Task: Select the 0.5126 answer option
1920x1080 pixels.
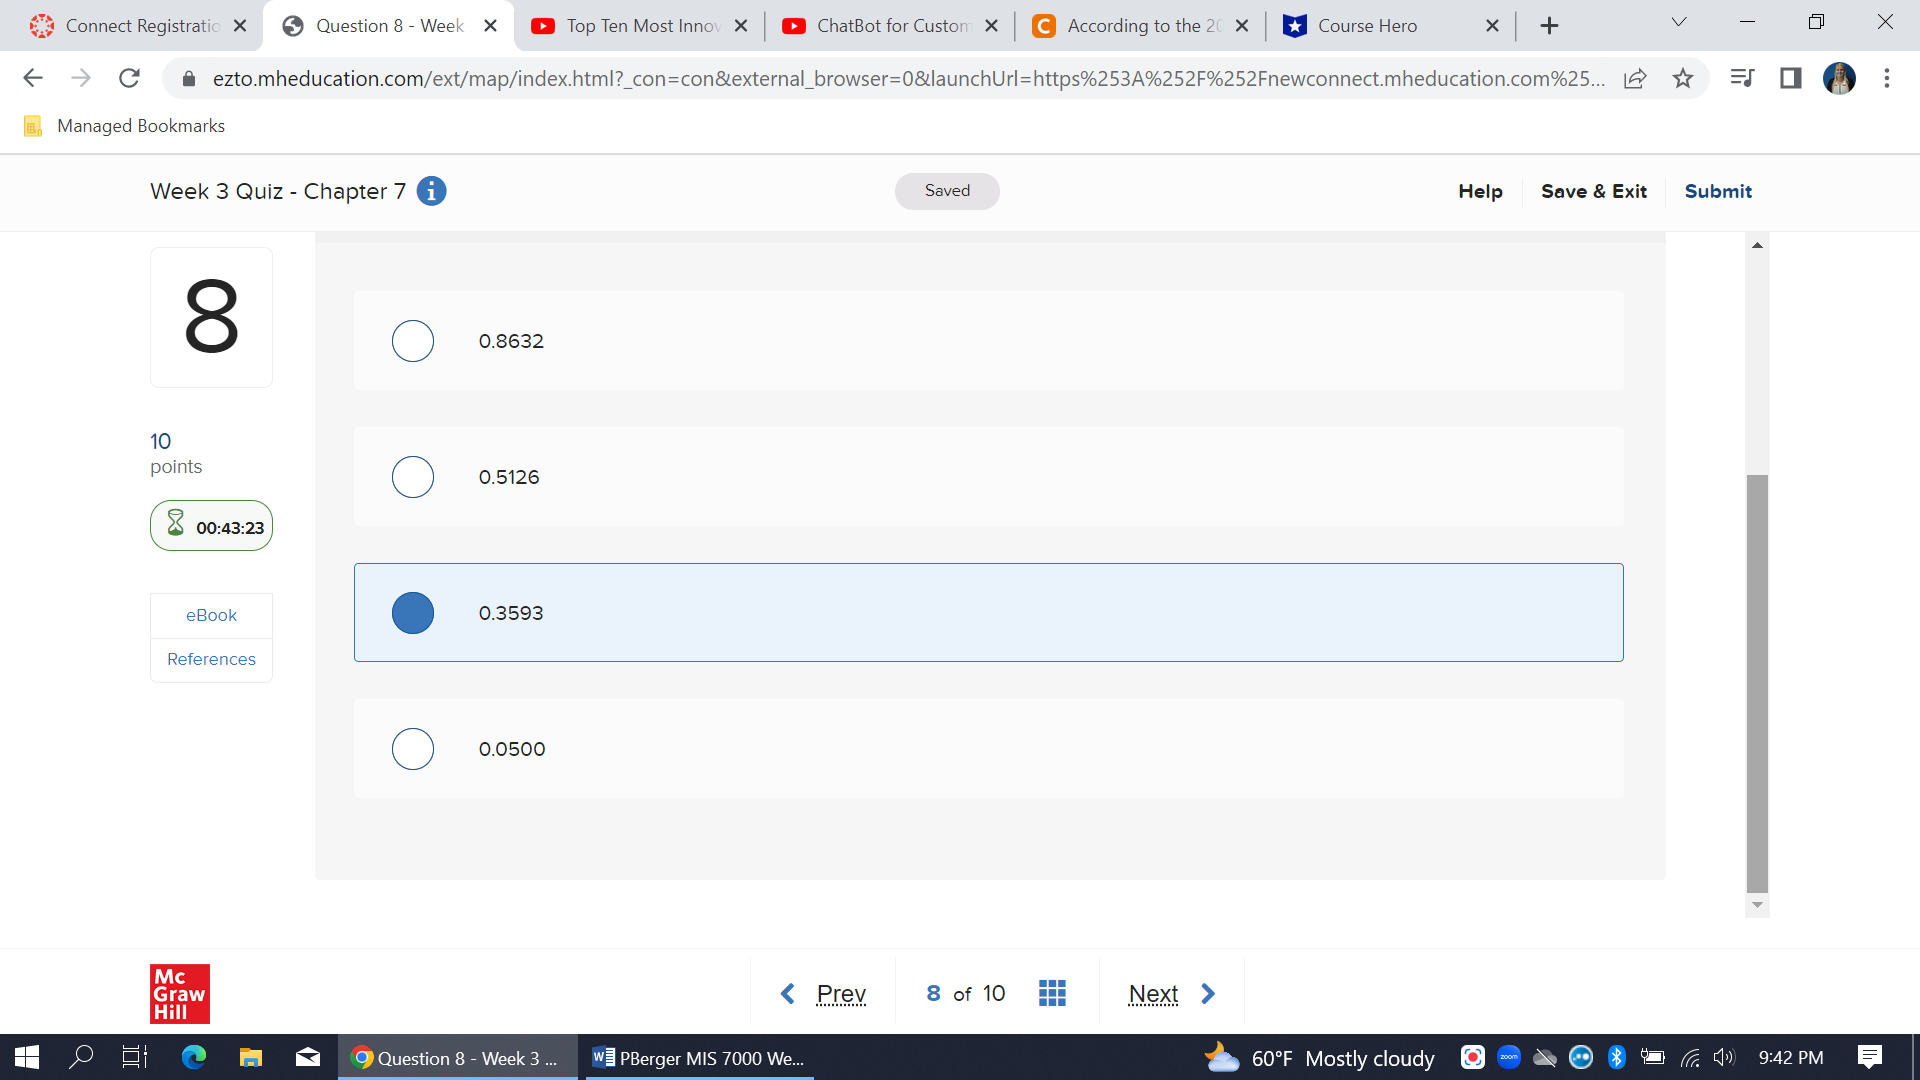Action: tap(413, 477)
